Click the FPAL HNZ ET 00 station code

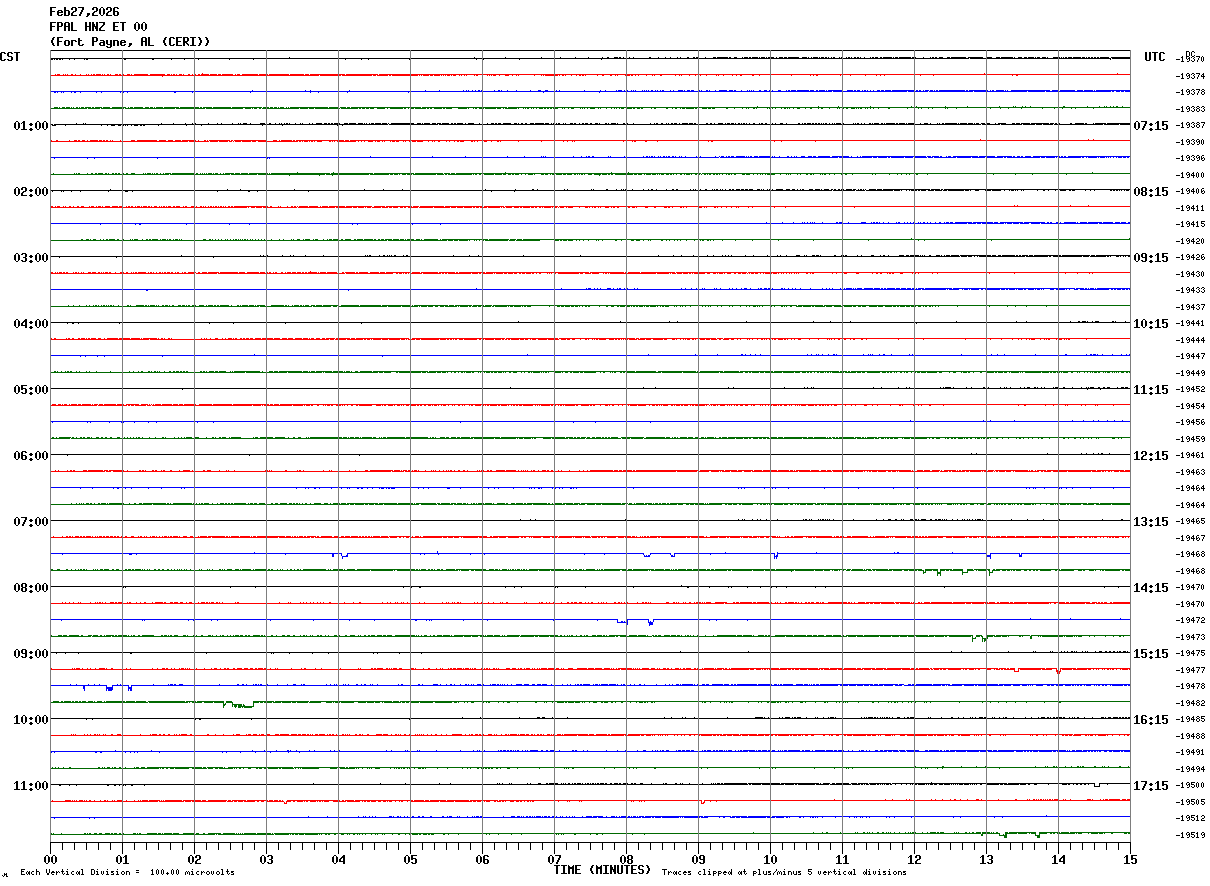coord(98,27)
